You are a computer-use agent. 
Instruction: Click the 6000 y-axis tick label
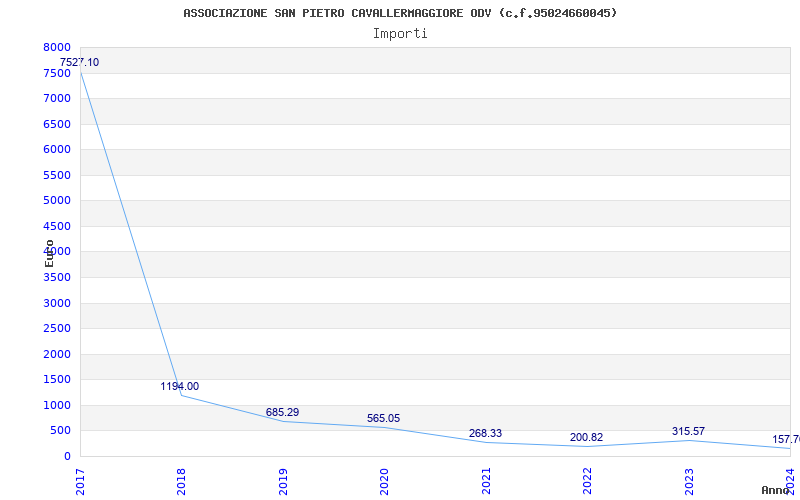coord(57,149)
